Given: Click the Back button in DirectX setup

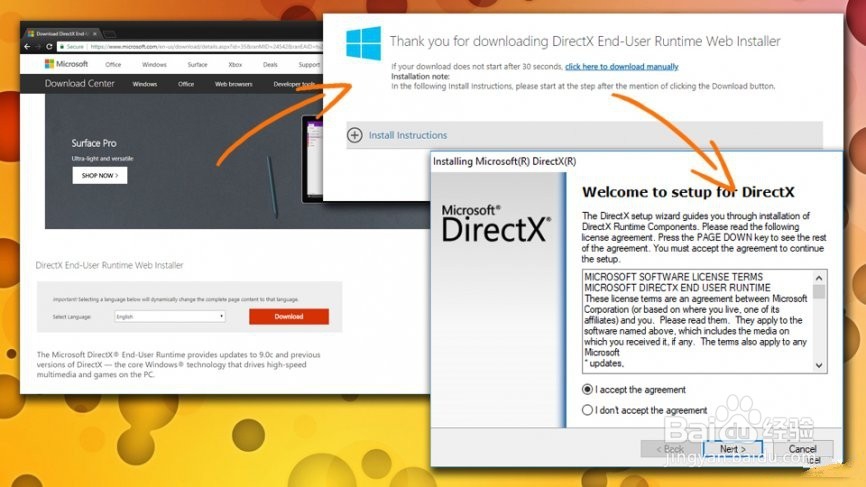Looking at the screenshot, I should tap(670, 449).
